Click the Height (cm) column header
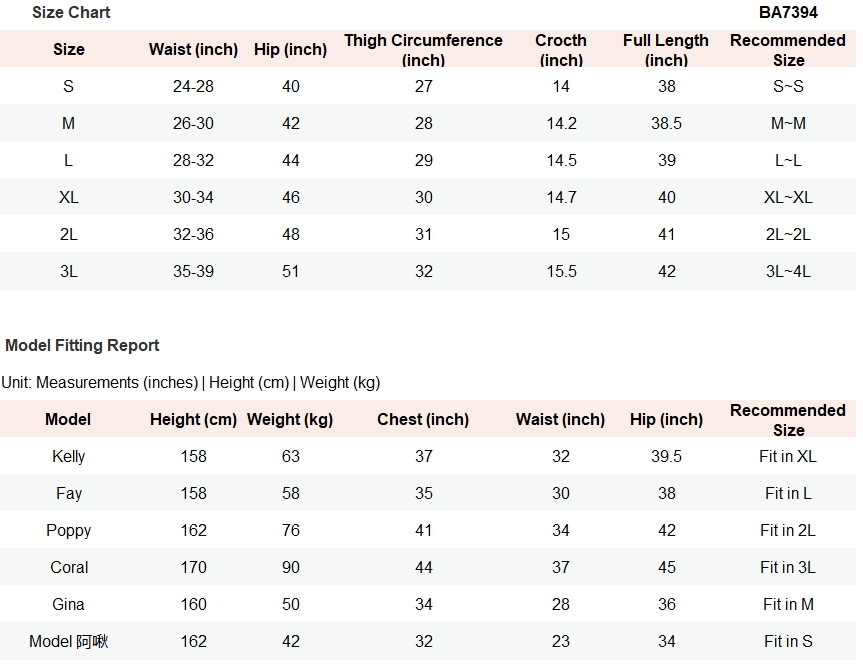Screen dimensions: 863x666 point(193,419)
